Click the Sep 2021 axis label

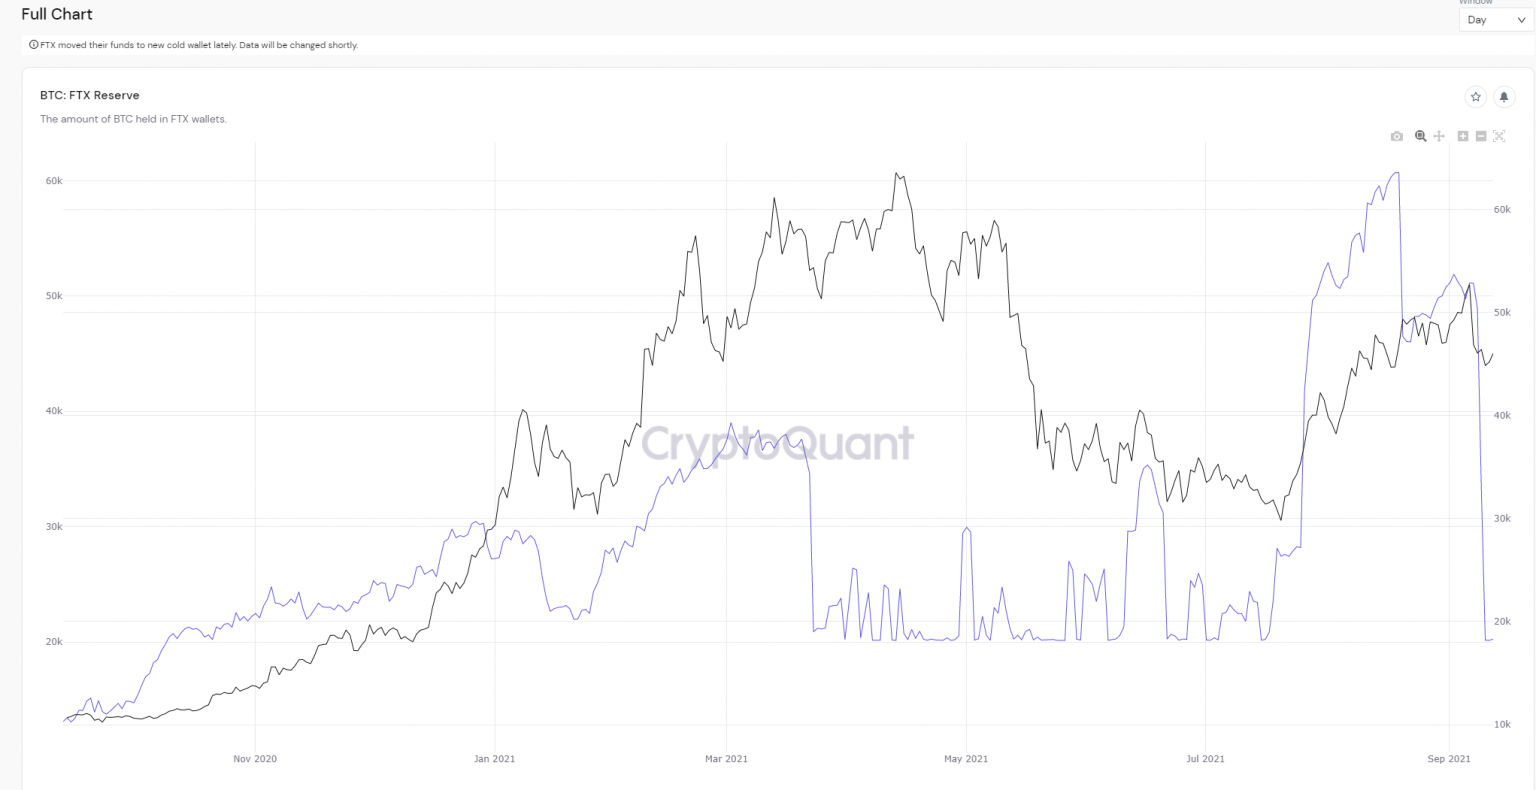click(1449, 759)
